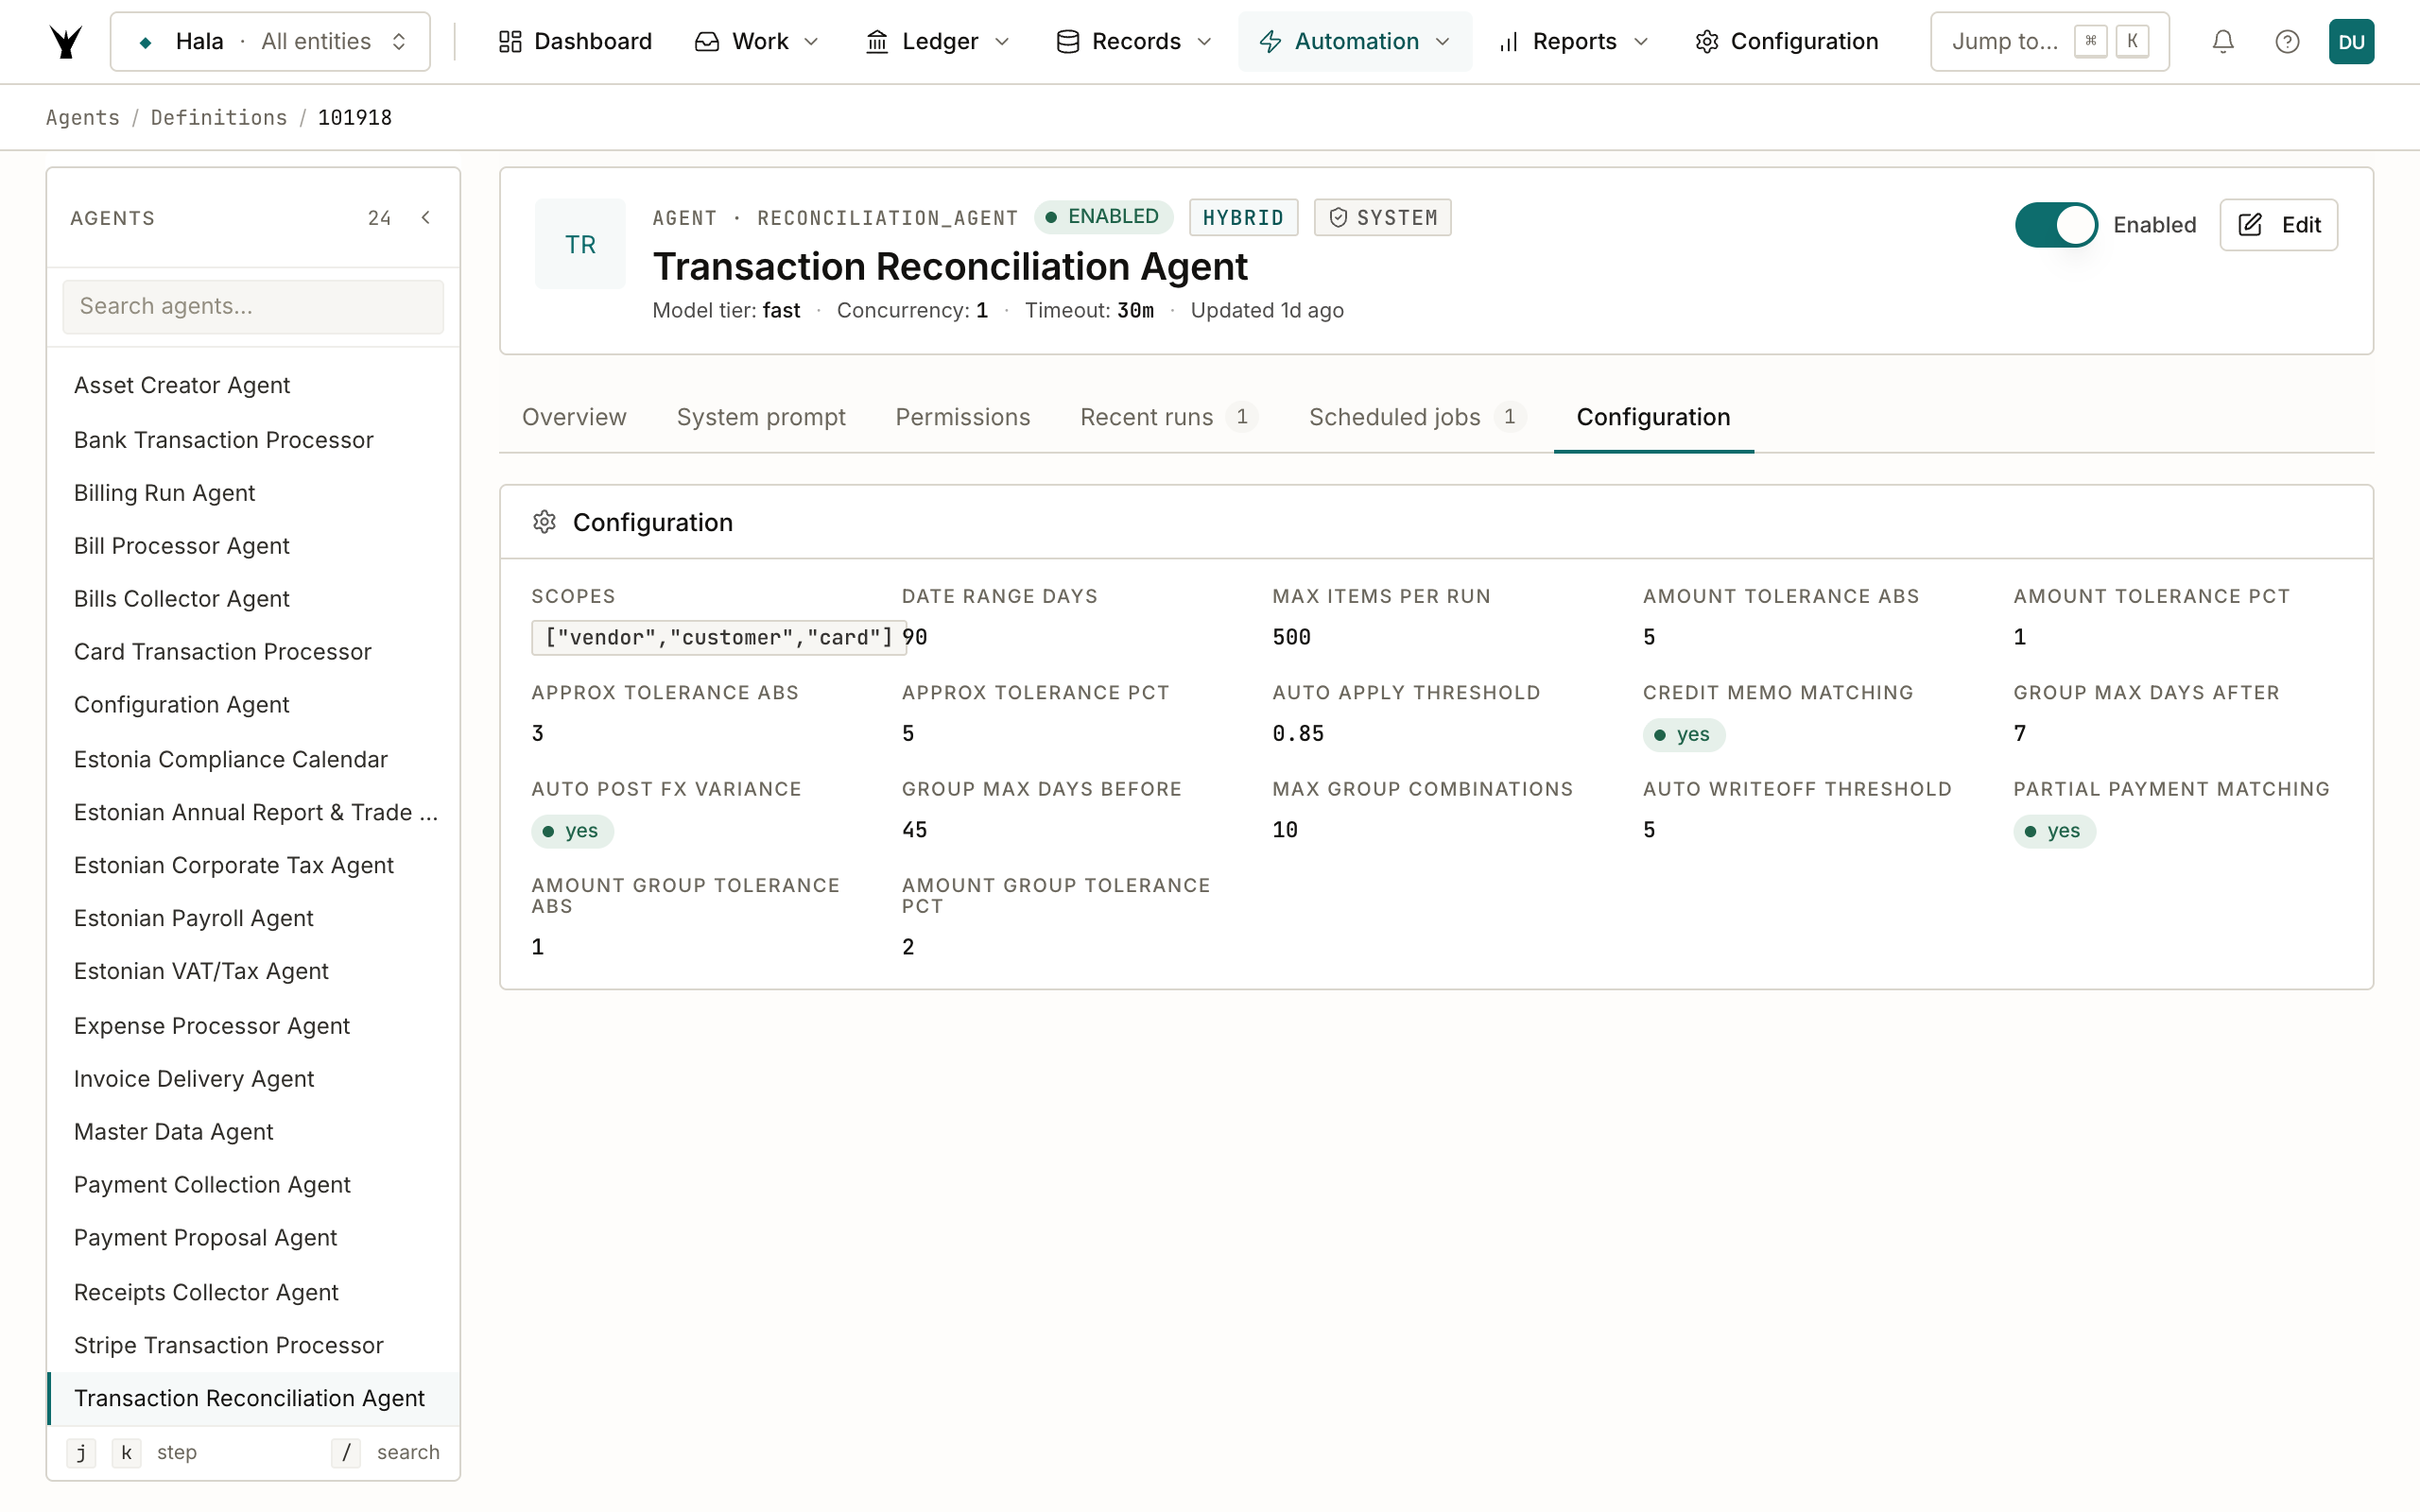The height and width of the screenshot is (1512, 2420).
Task: Click the scopes value ["vendor","customer","card"]
Action: (x=719, y=637)
